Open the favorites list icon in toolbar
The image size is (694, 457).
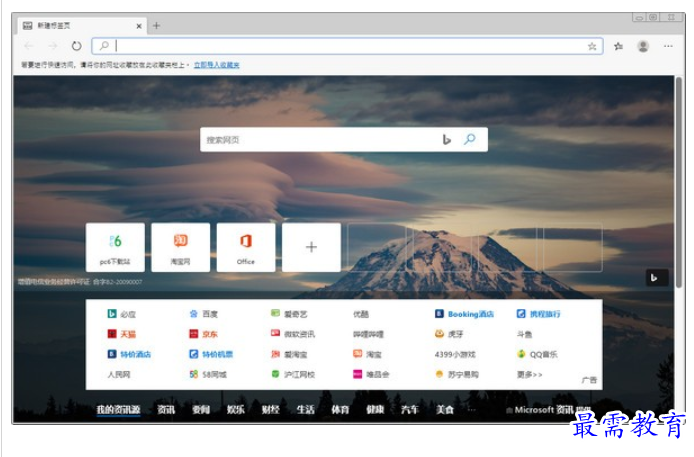(x=618, y=46)
